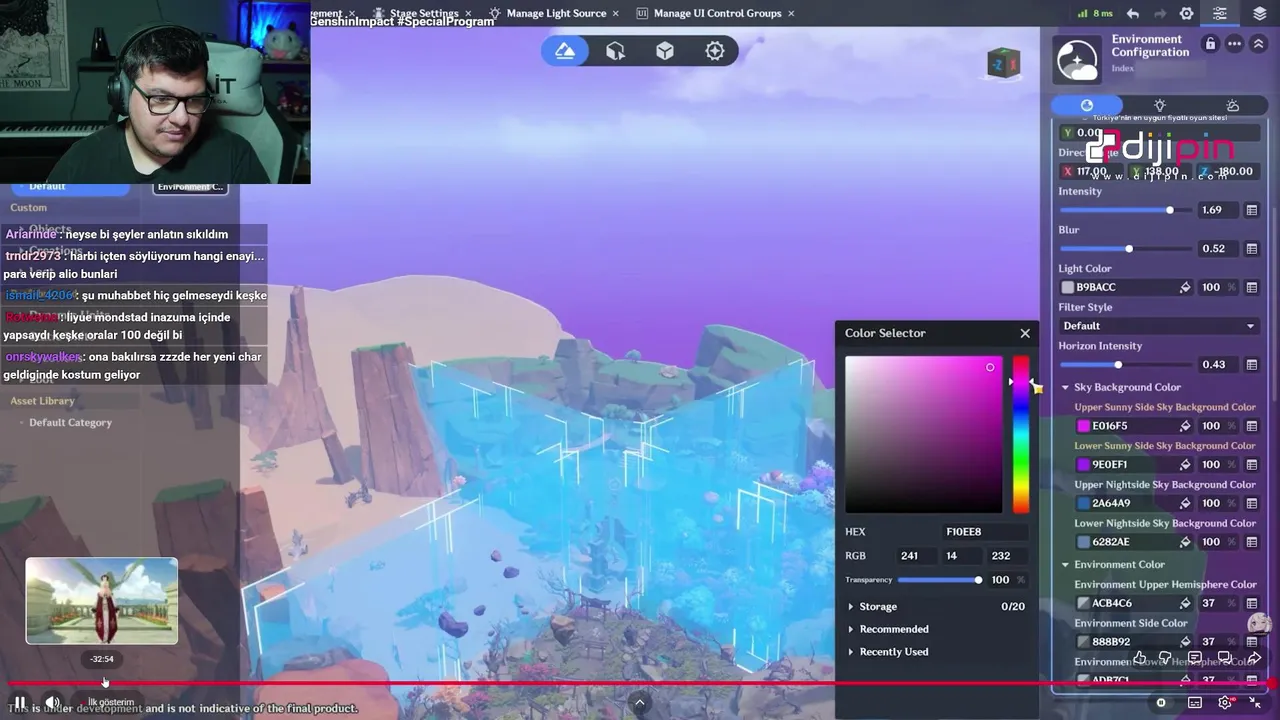Image resolution: width=1280 pixels, height=720 pixels.
Task: Close the Manage Light Source tab
Action: coord(615,13)
